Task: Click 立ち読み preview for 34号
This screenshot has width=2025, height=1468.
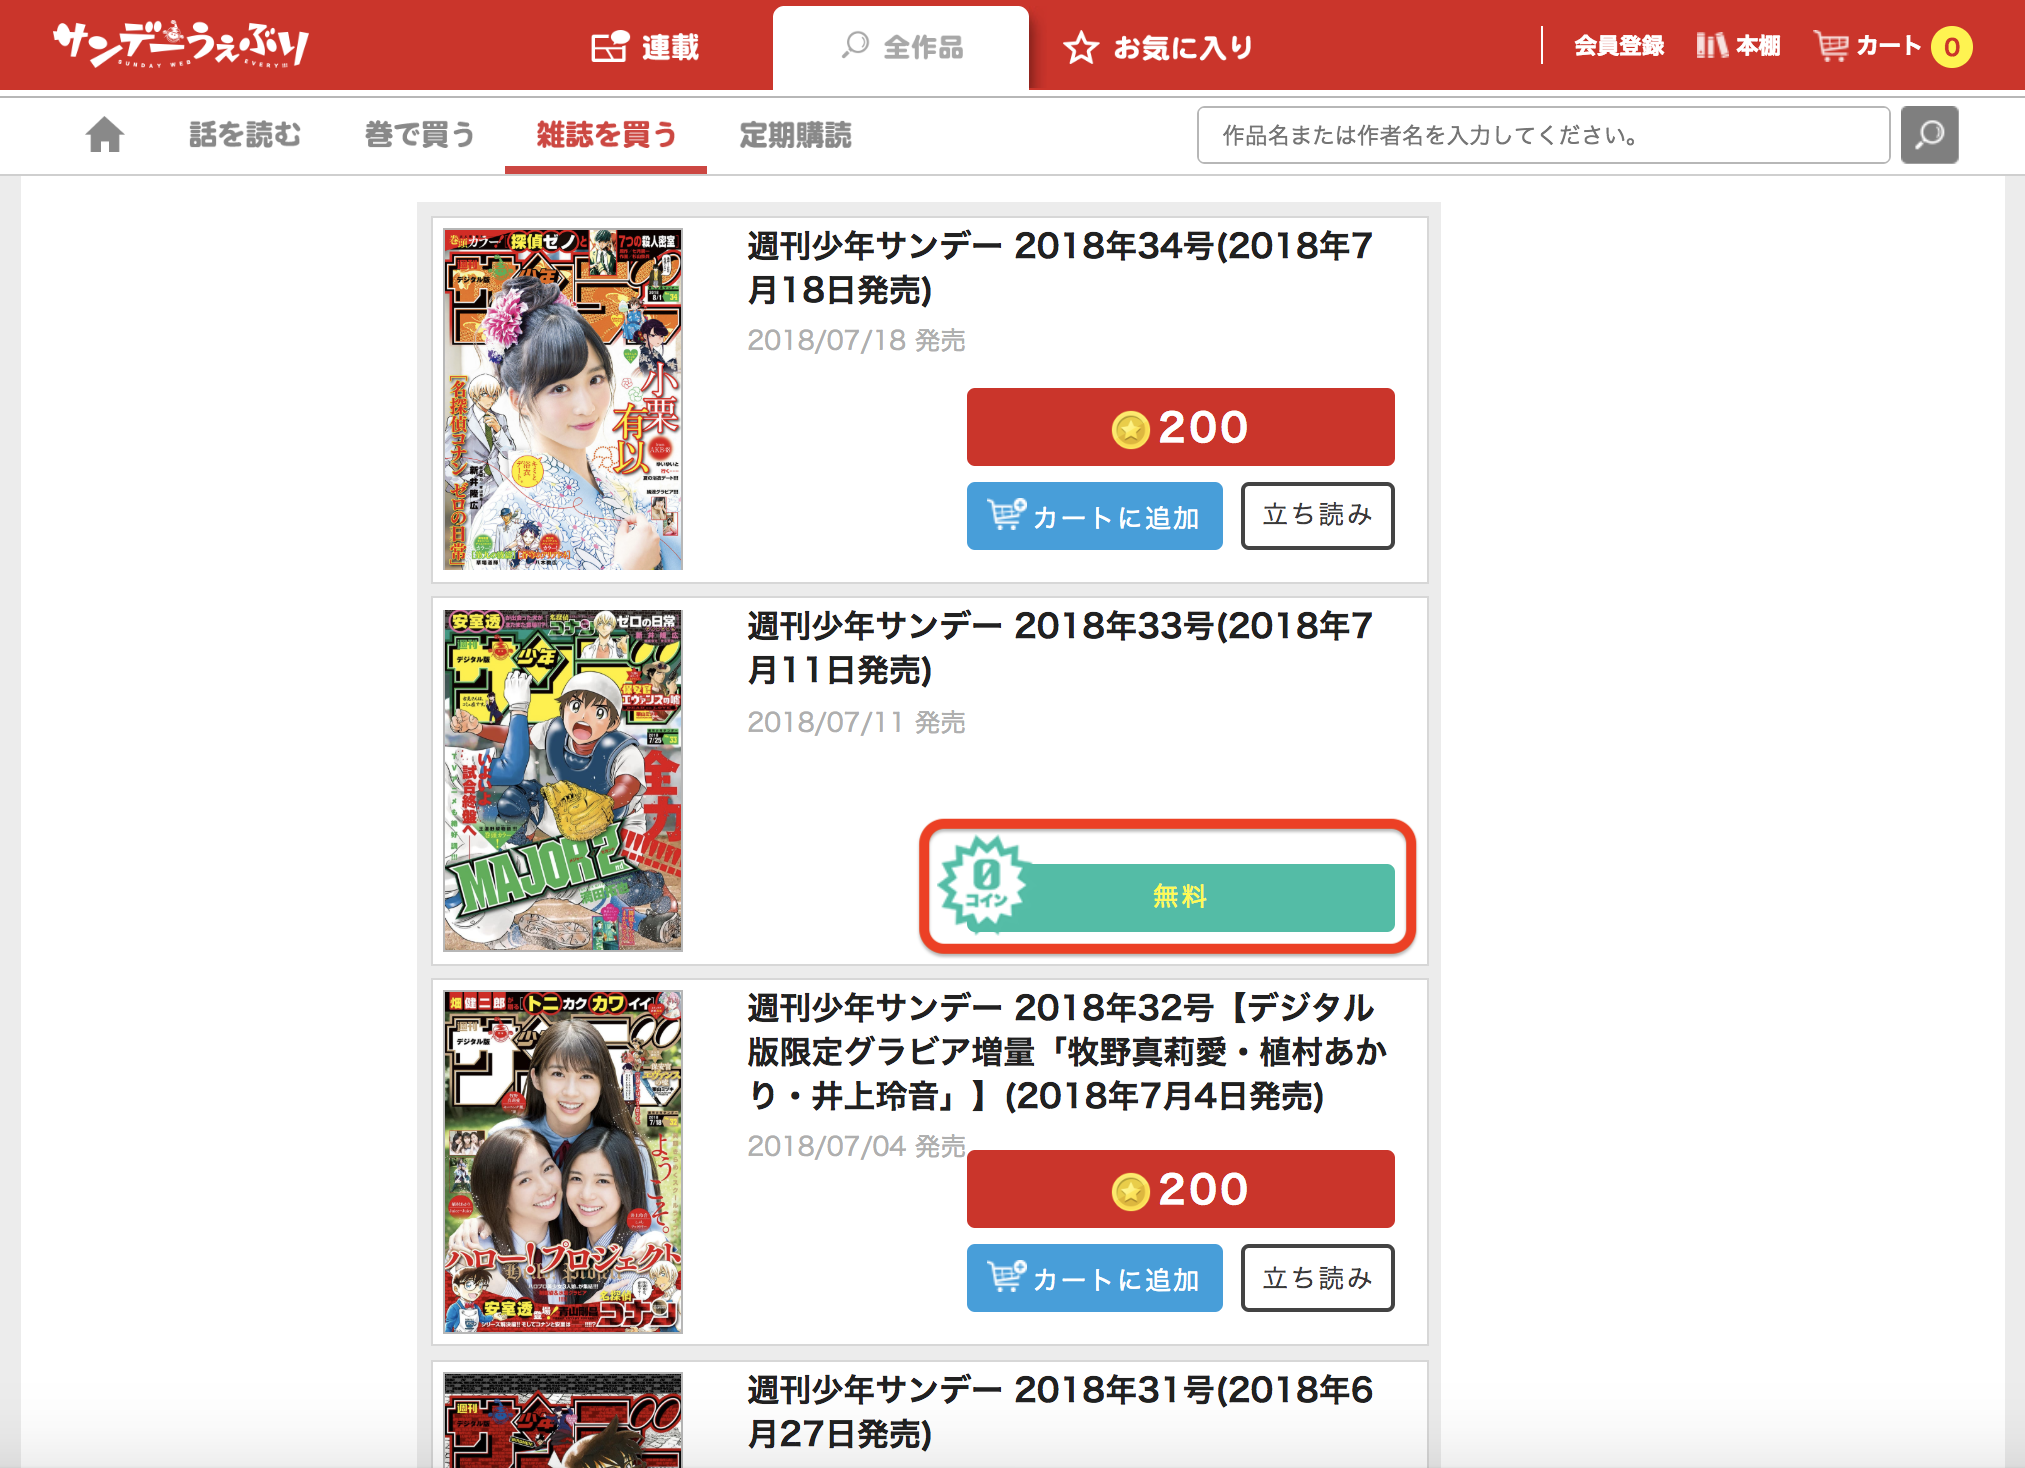Action: click(1317, 516)
